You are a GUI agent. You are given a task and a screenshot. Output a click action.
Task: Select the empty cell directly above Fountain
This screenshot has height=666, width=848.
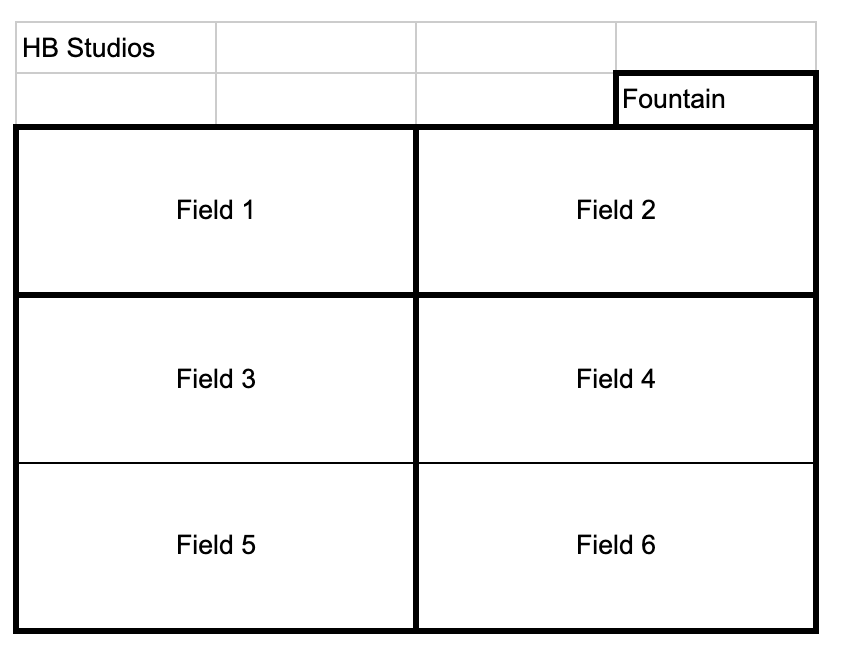pyautogui.click(x=715, y=47)
